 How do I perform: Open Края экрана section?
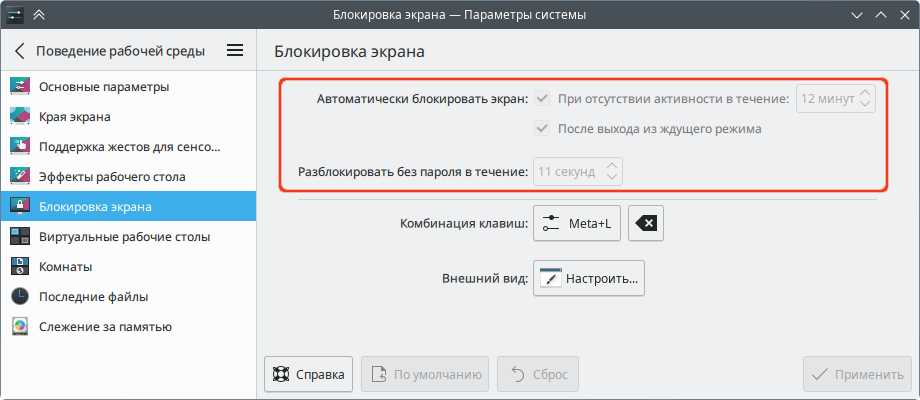(128, 117)
